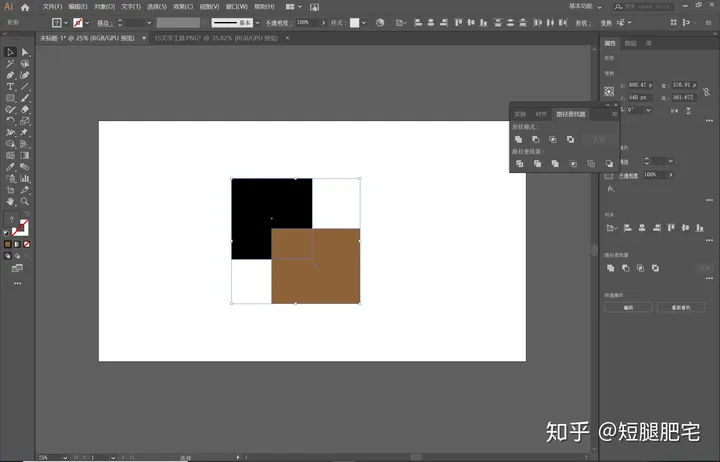720x462 pixels.
Task: Click Unite in floating Pathfinder panel
Action: tap(518, 140)
